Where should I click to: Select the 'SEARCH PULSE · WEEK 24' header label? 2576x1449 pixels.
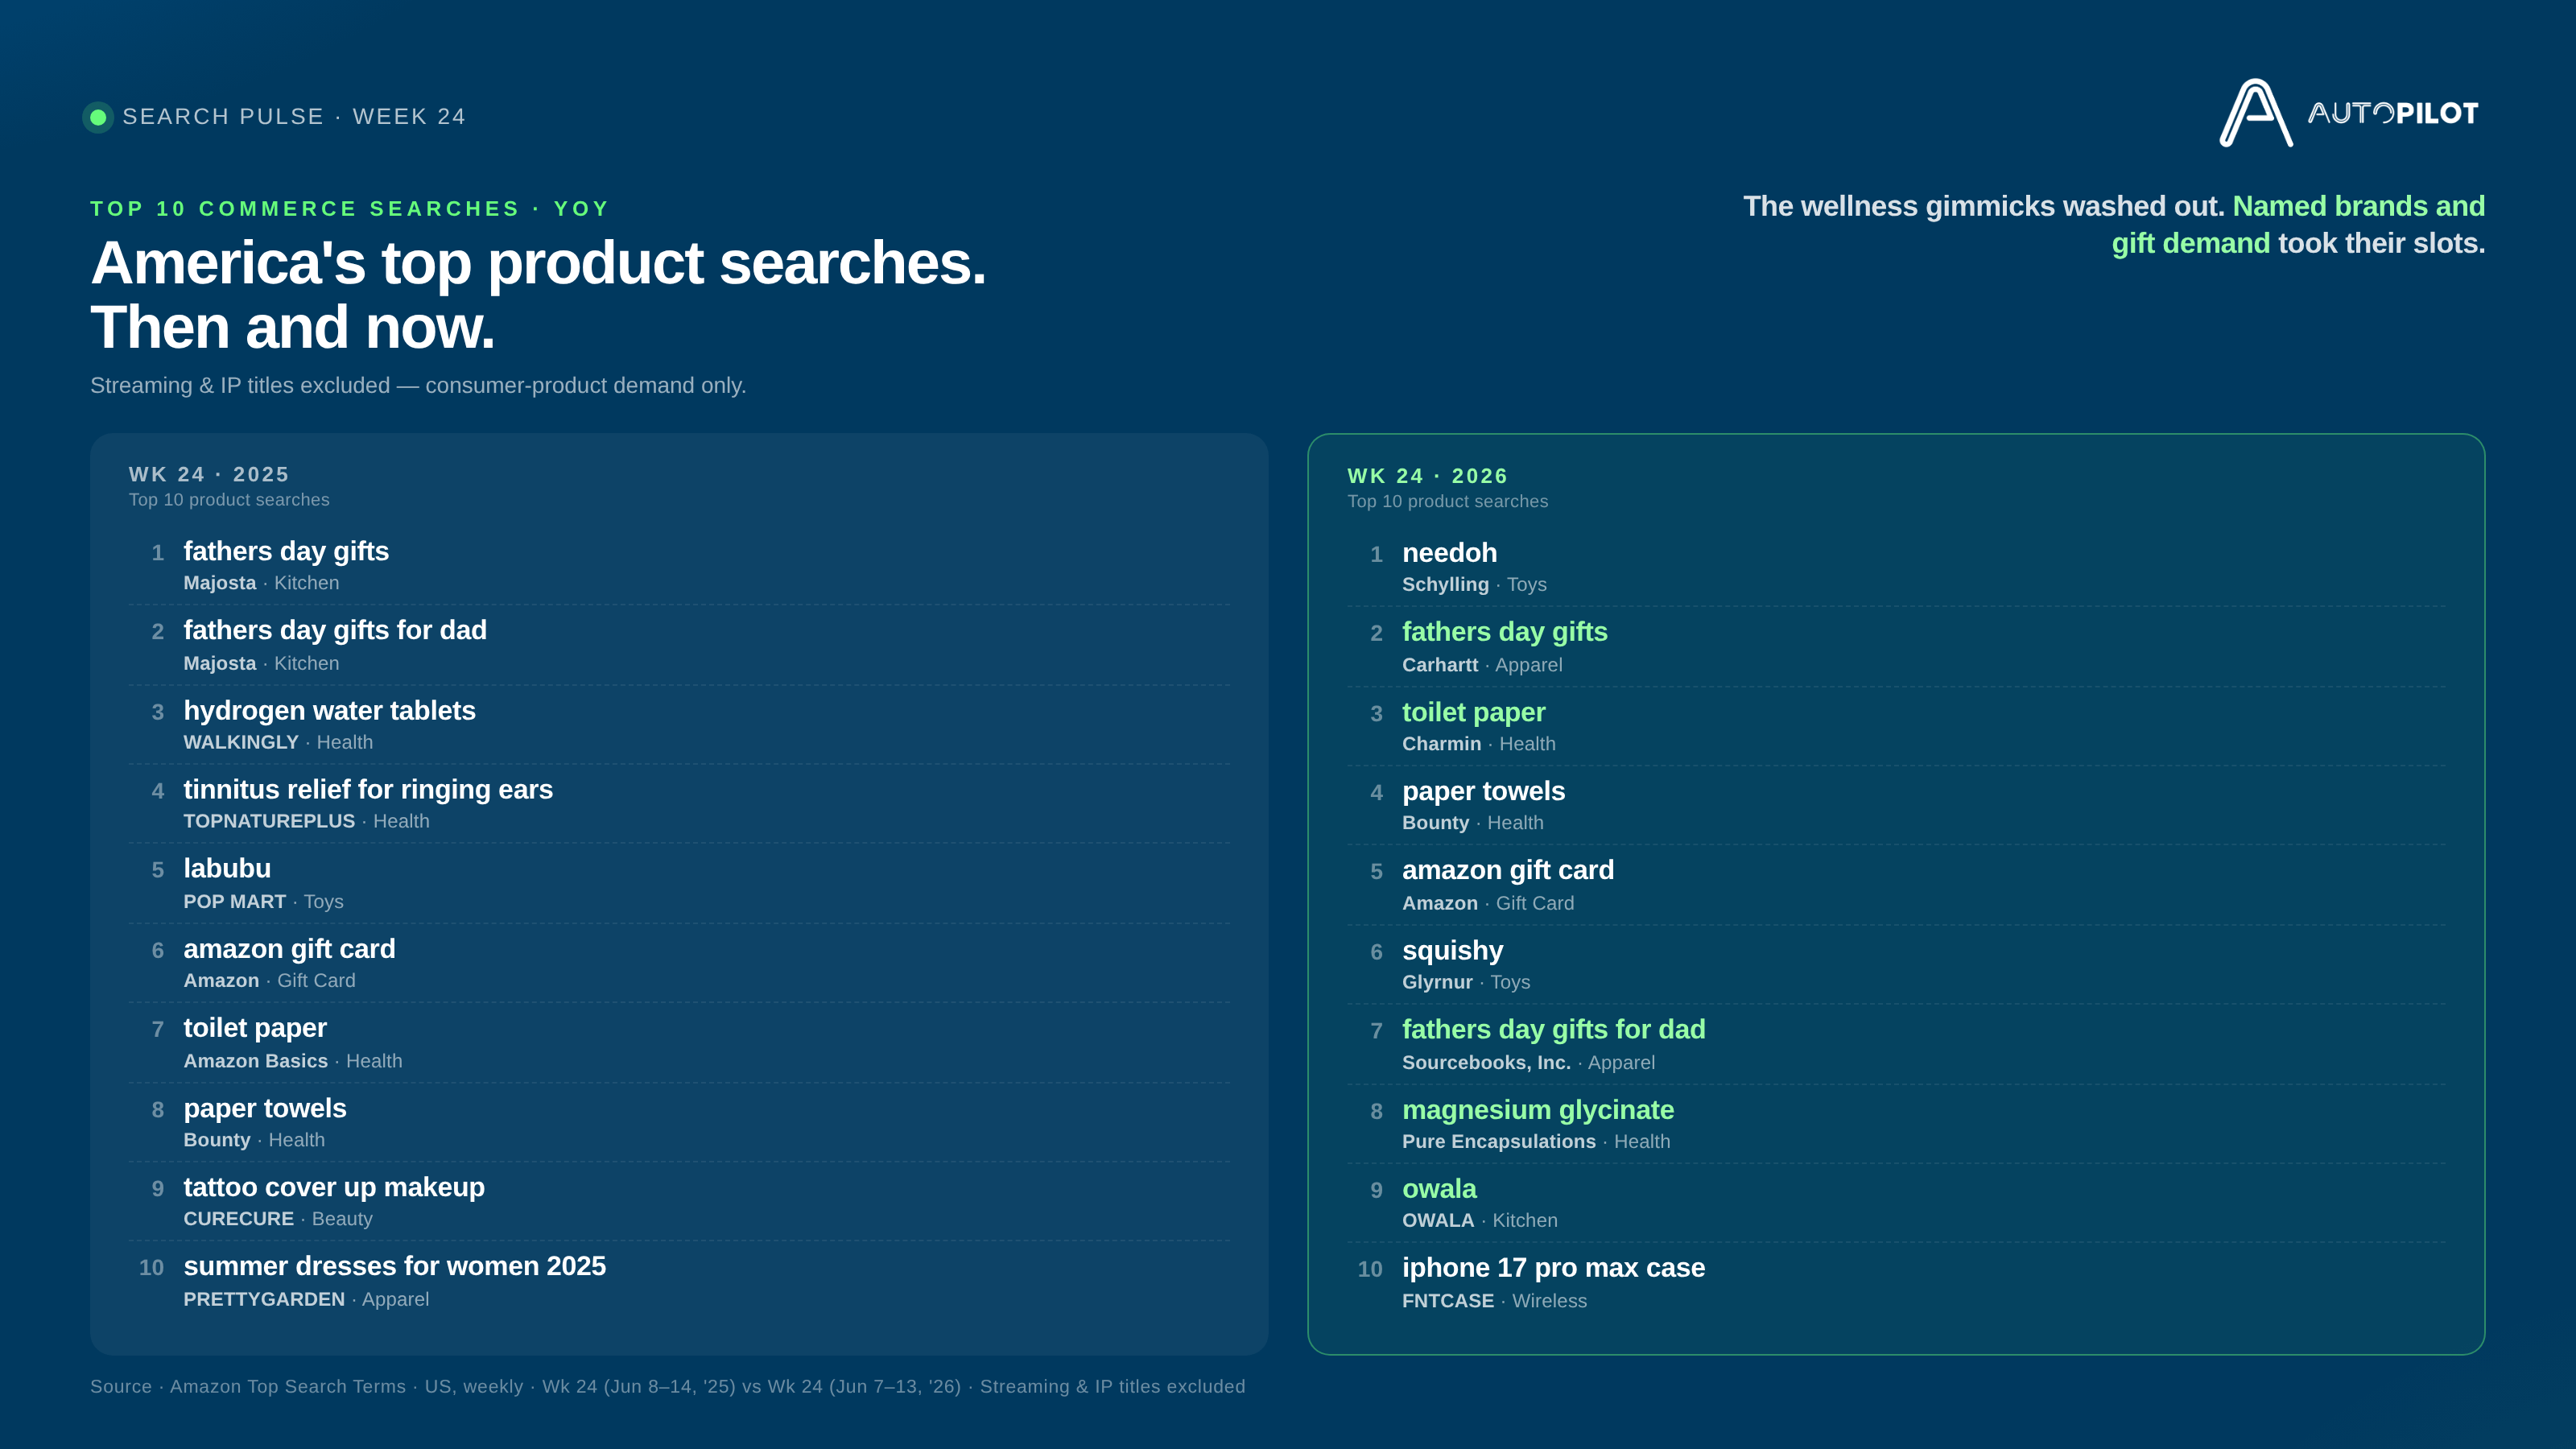tap(294, 117)
